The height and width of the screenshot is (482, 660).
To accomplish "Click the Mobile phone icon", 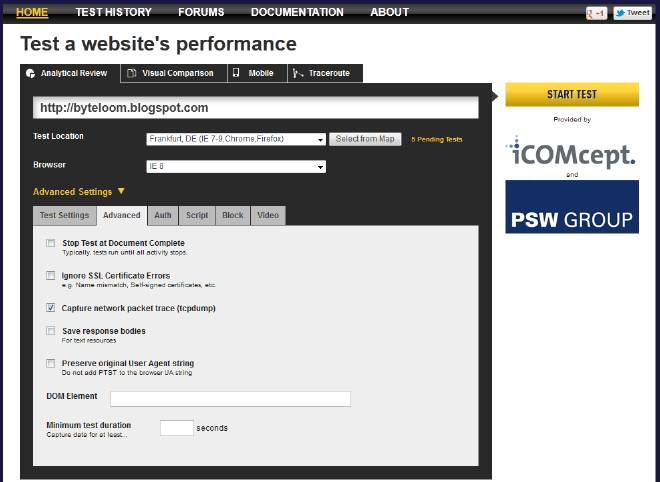I will coord(236,73).
